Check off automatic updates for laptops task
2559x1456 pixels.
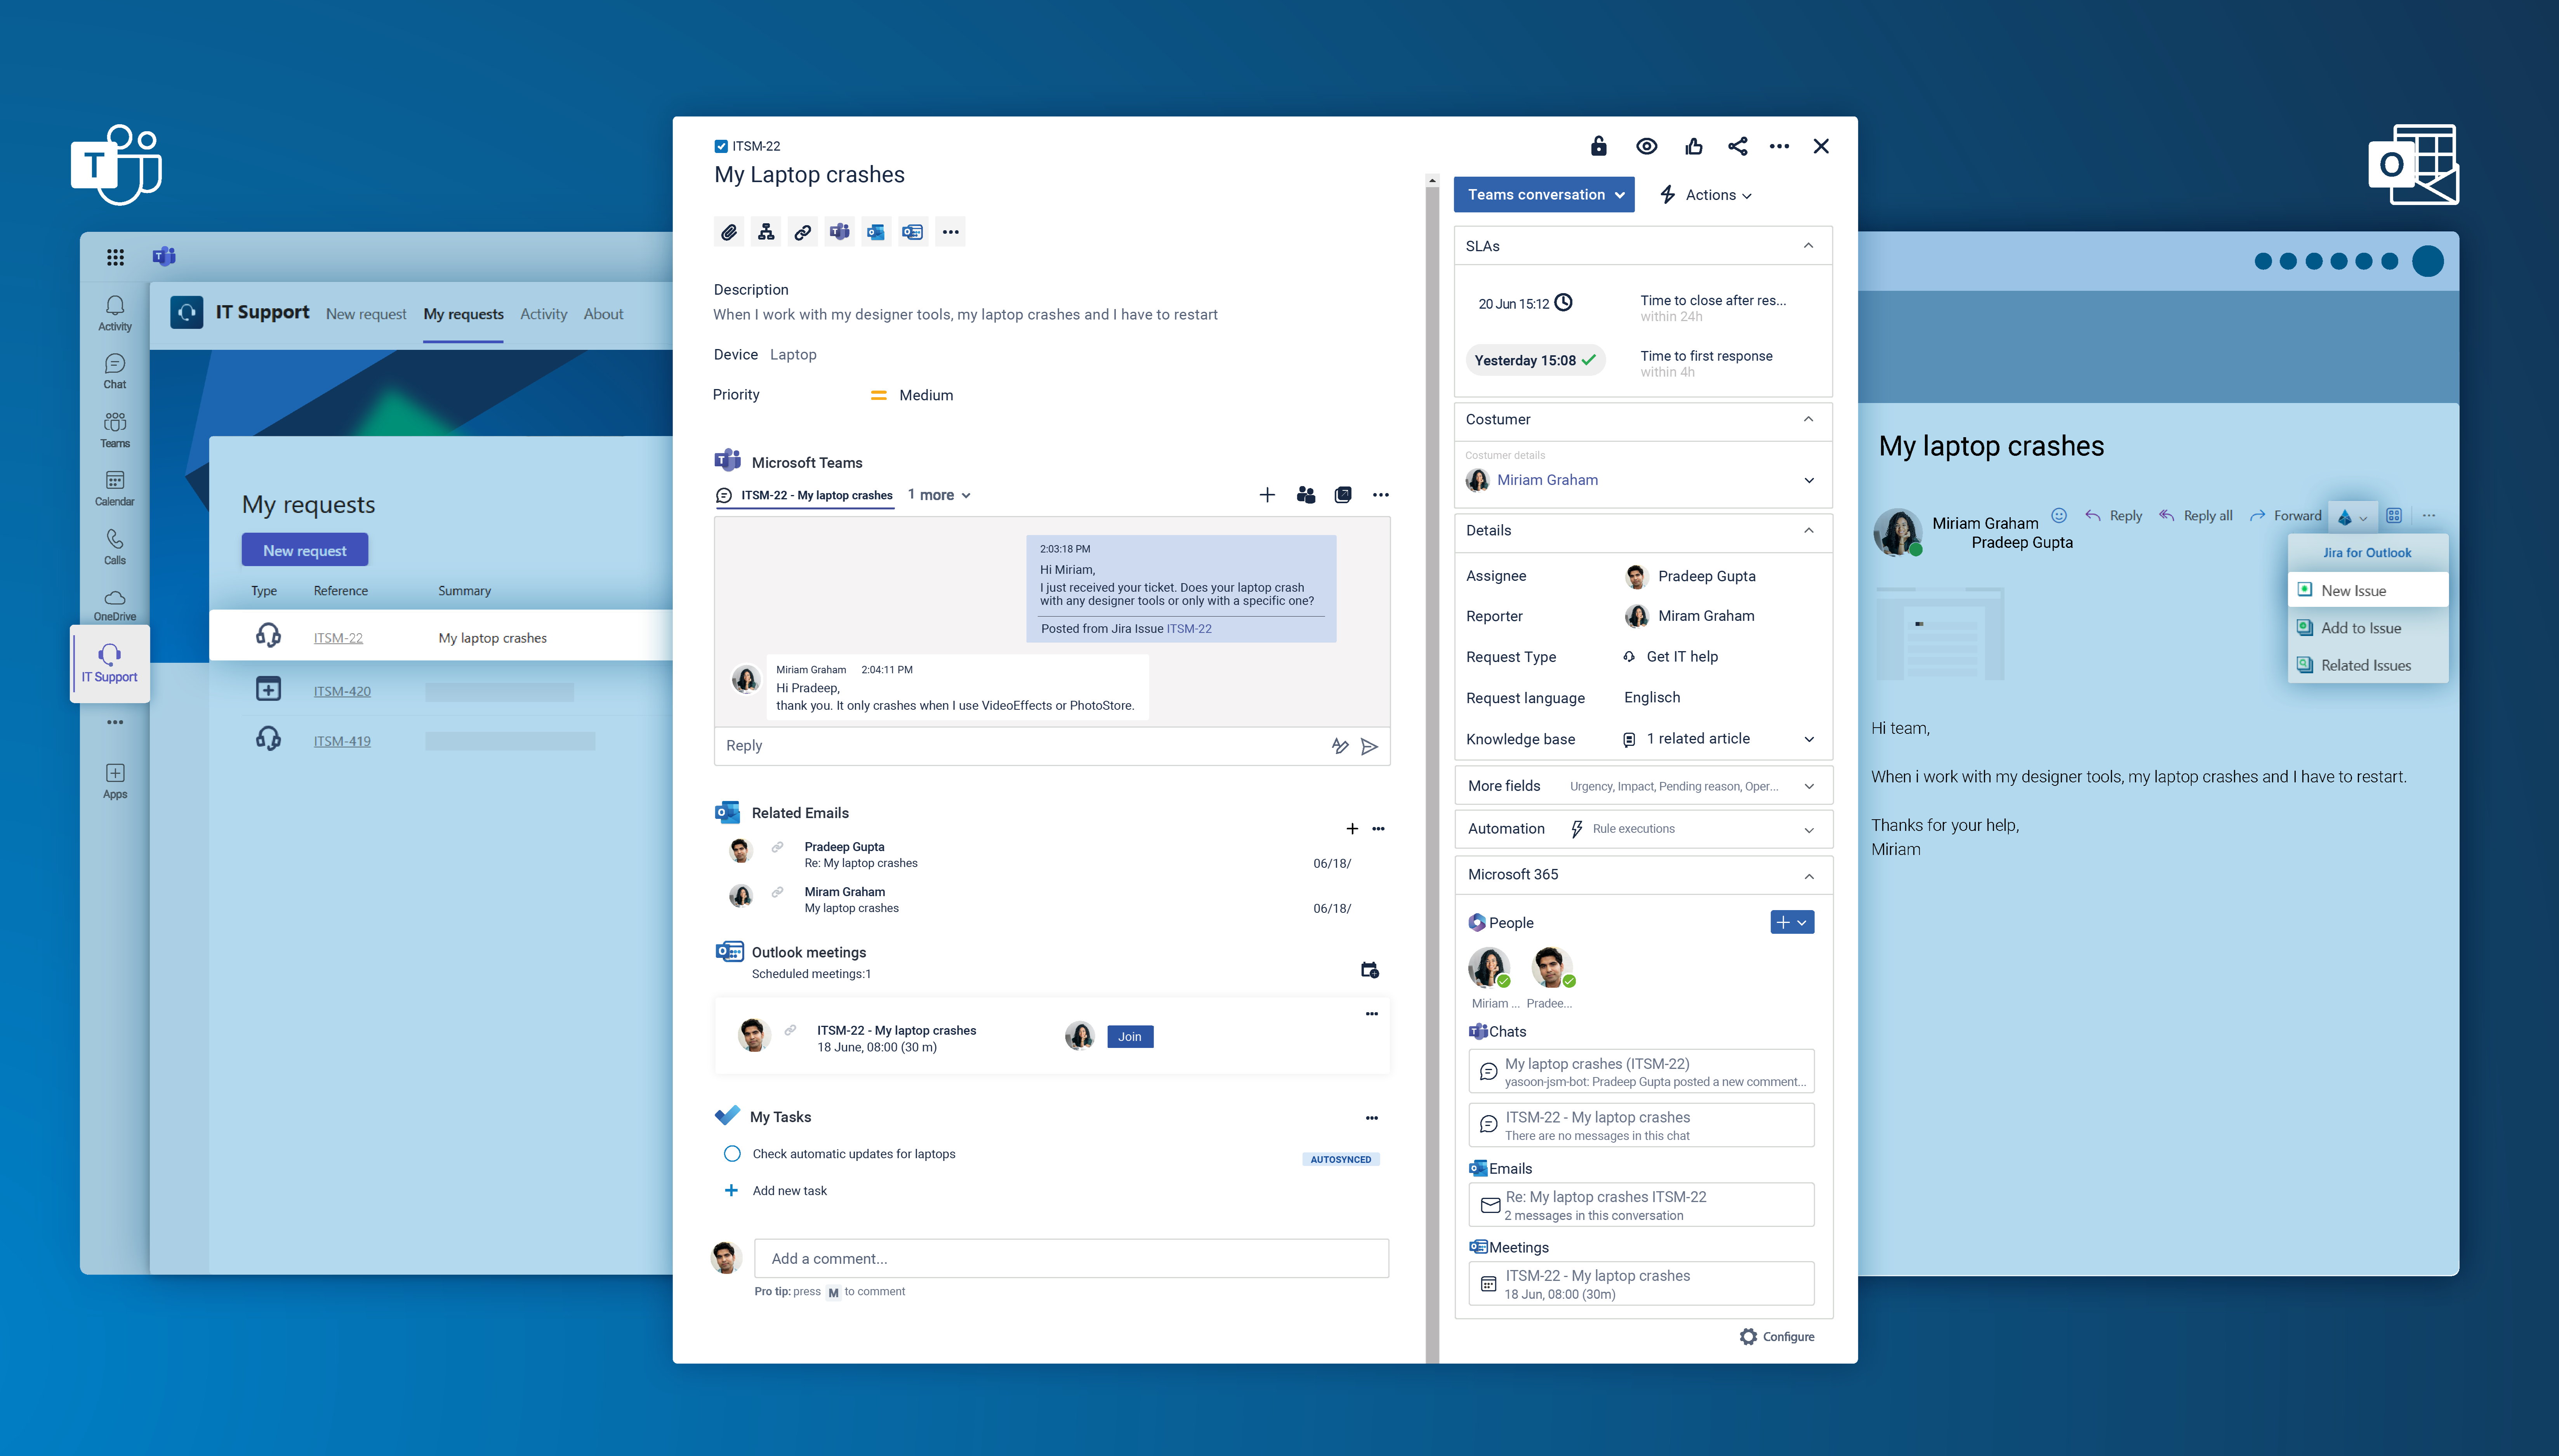[732, 1153]
